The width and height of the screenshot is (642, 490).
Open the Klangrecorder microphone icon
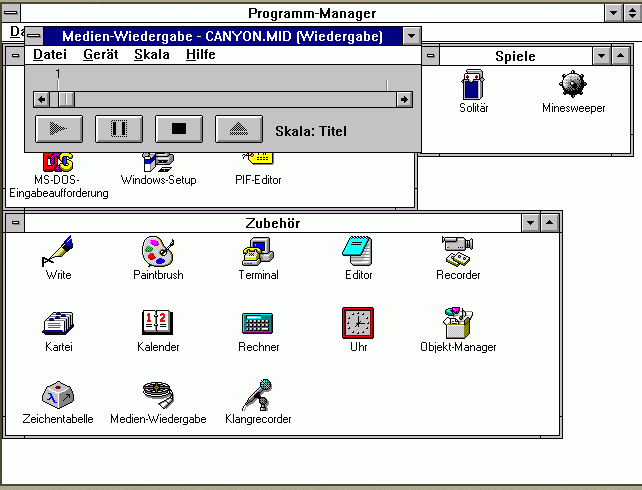[258, 395]
